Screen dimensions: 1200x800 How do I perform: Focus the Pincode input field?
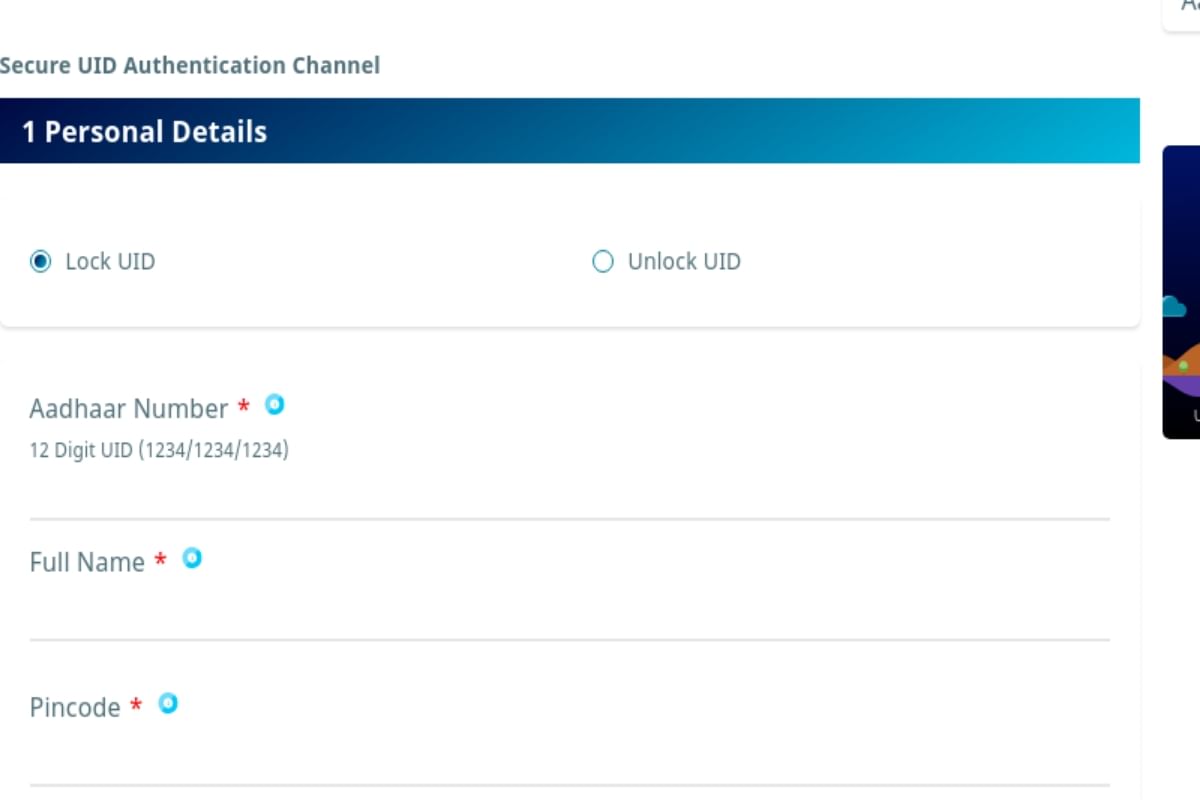pos(569,760)
